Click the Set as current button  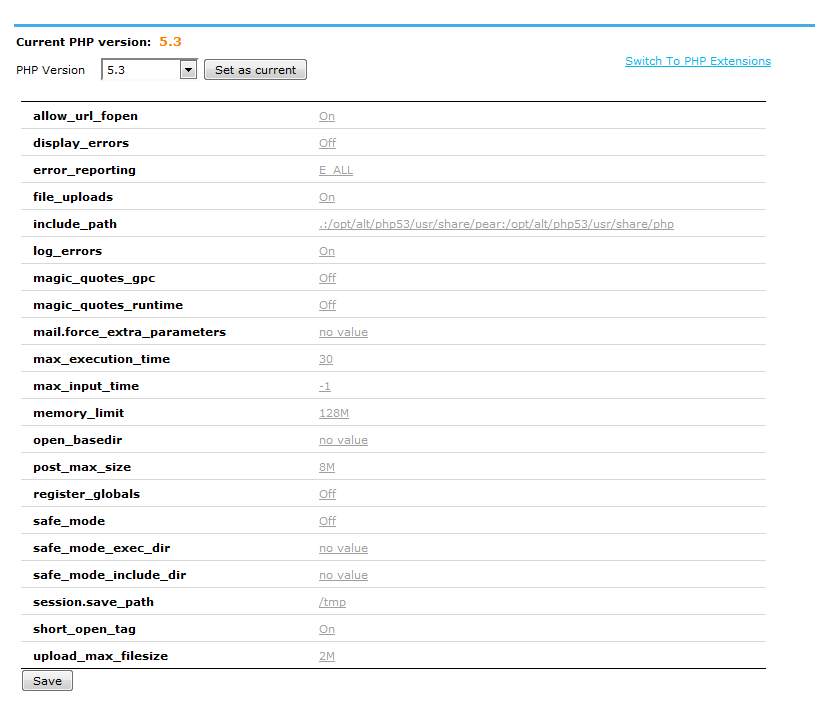click(x=255, y=70)
